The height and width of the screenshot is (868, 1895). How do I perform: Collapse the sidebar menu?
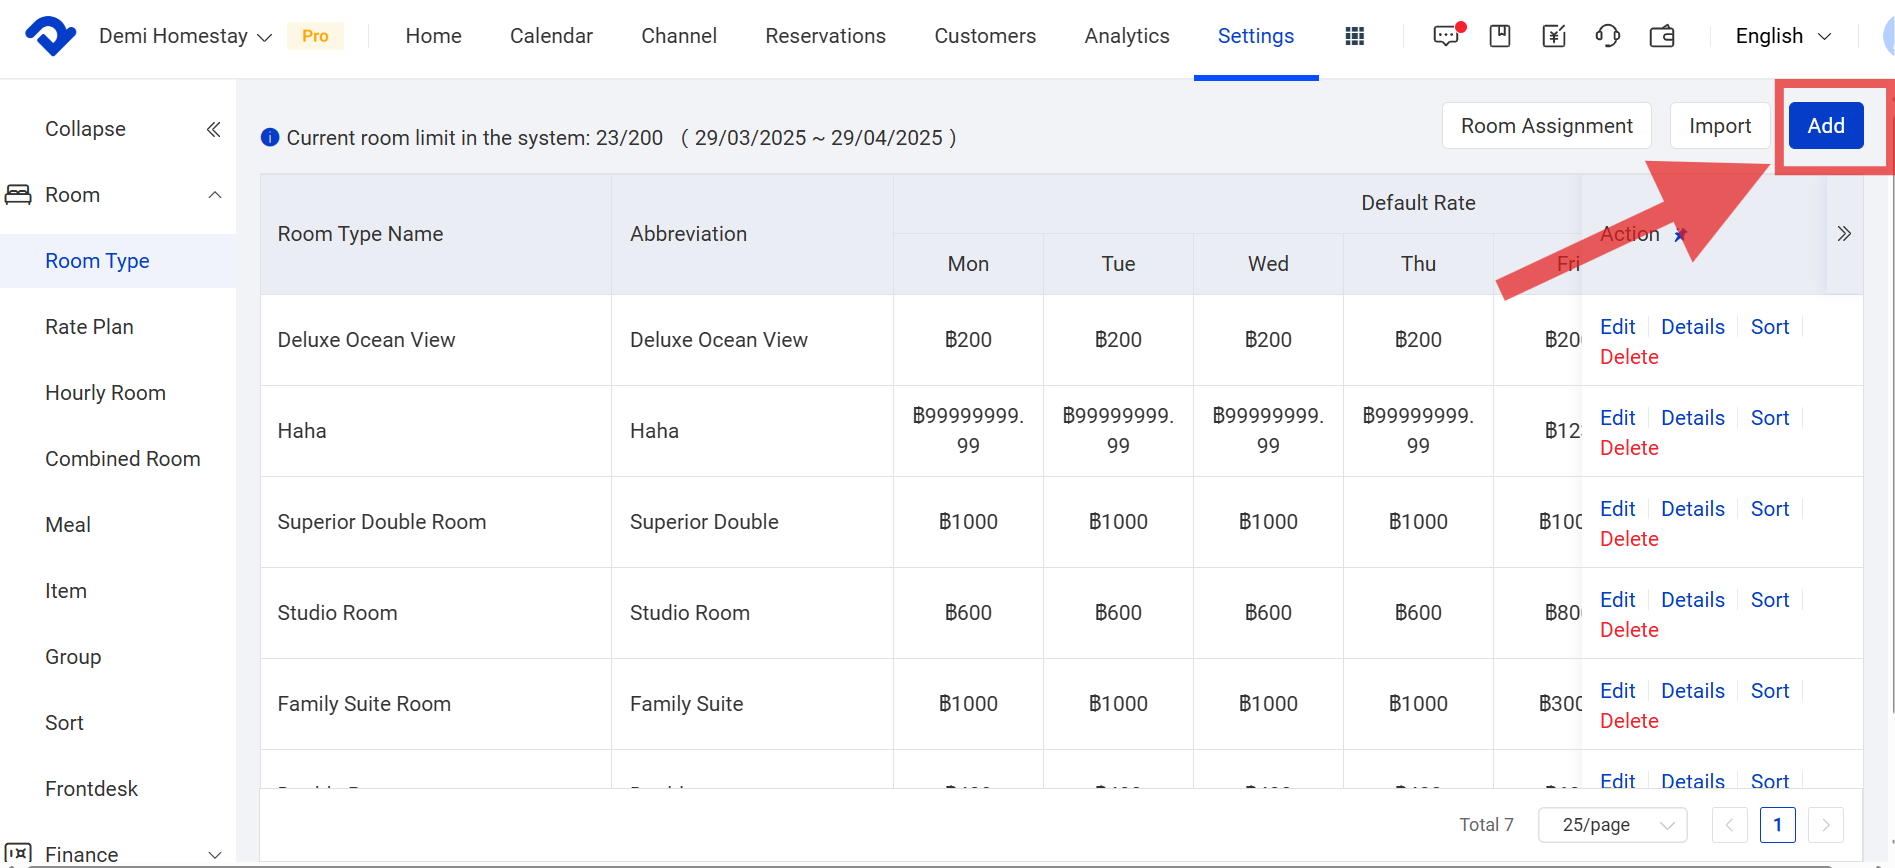coord(213,129)
